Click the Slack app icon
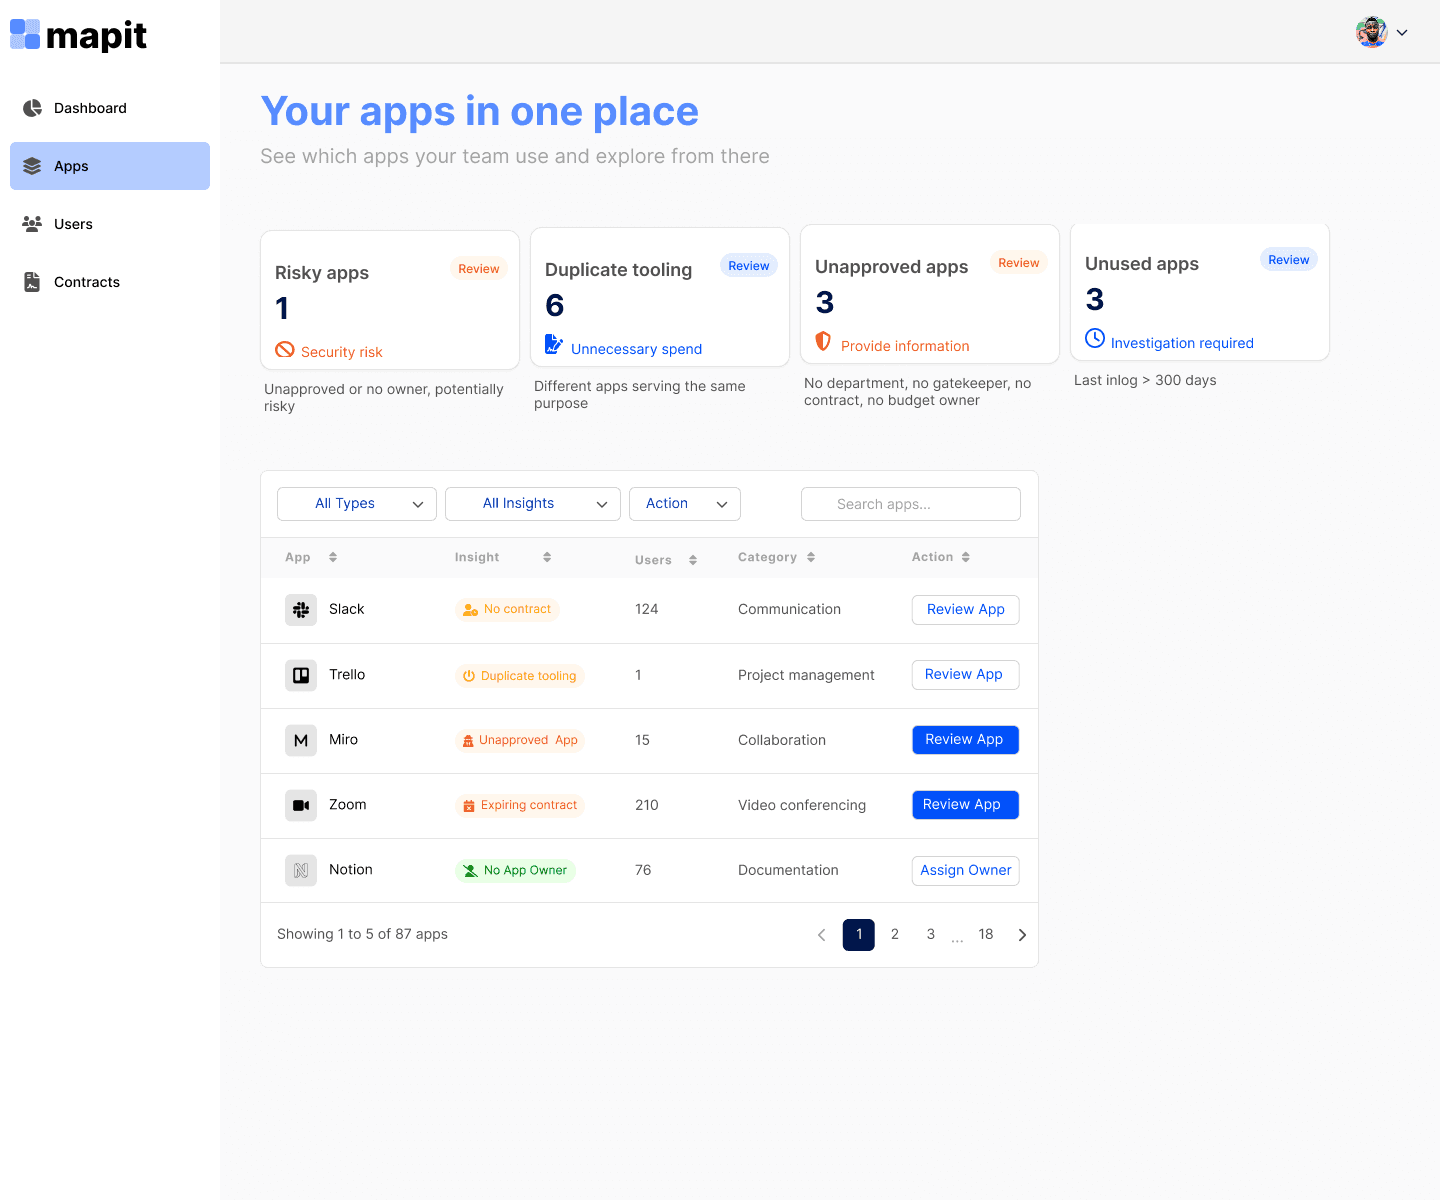 (301, 610)
